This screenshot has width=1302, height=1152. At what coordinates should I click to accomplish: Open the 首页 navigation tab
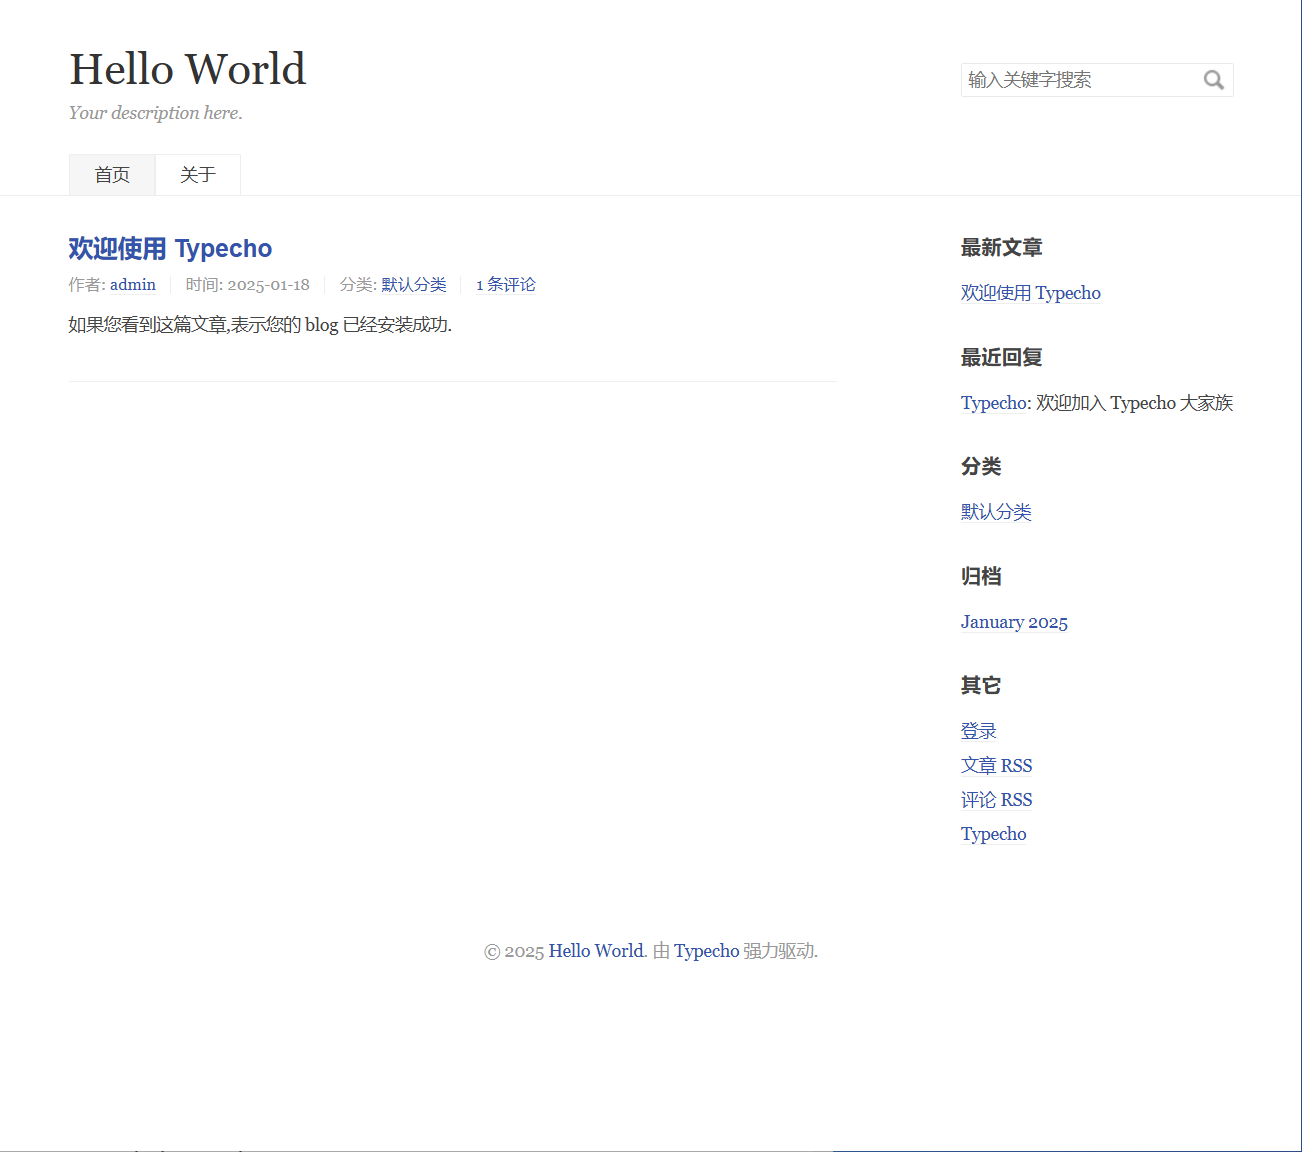point(112,175)
